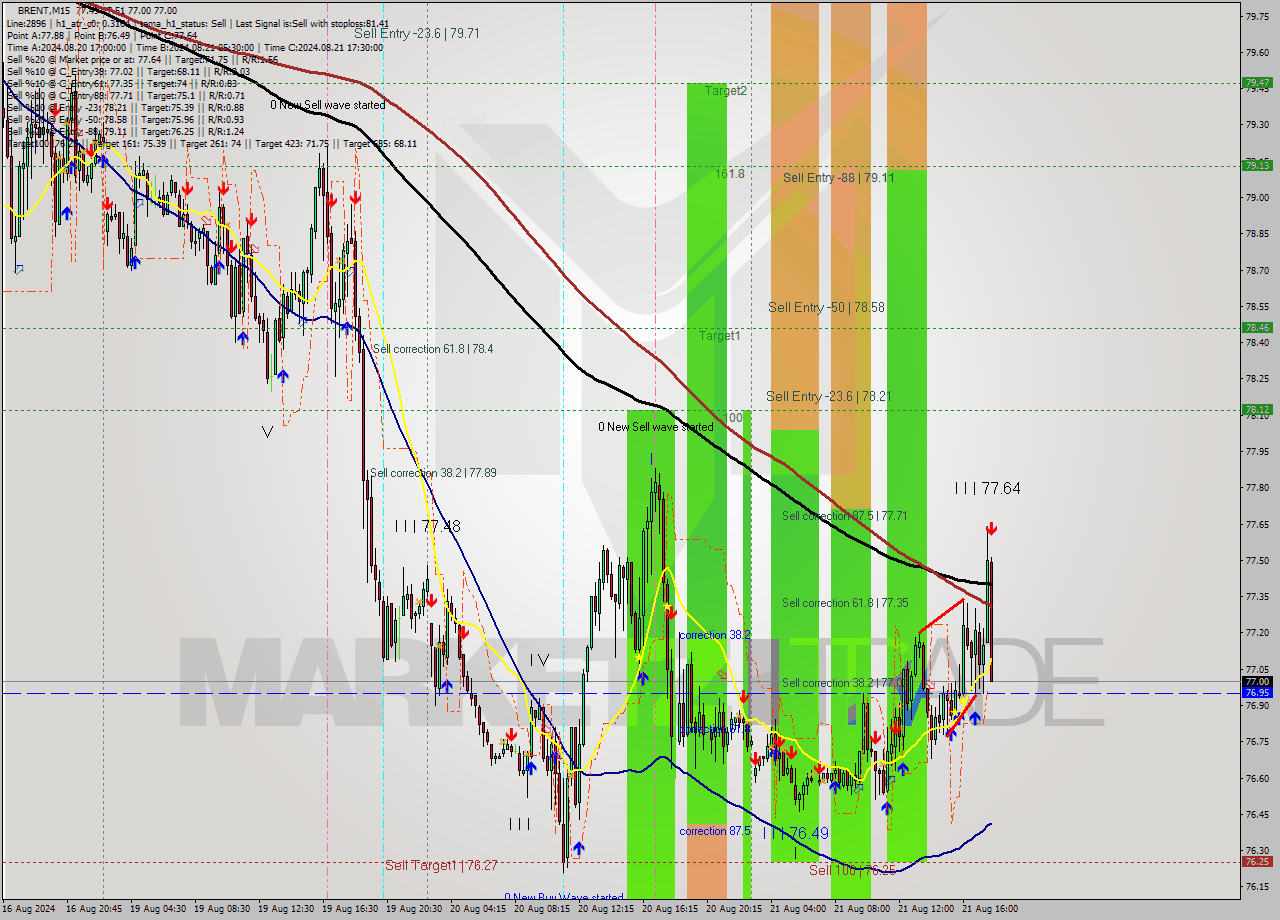Click '20 Aug 04:15' on the time axis

click(x=478, y=909)
